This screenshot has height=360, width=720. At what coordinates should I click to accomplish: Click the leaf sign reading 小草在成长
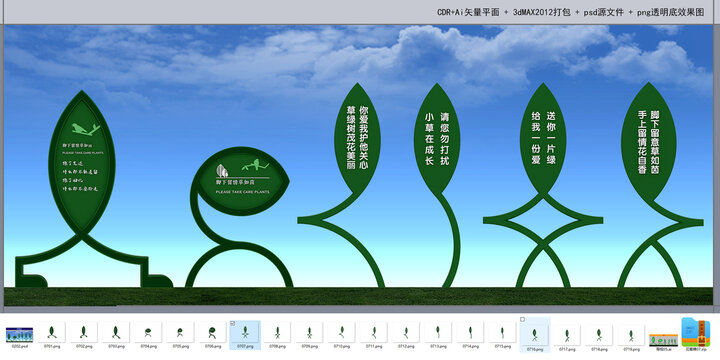click(x=437, y=139)
